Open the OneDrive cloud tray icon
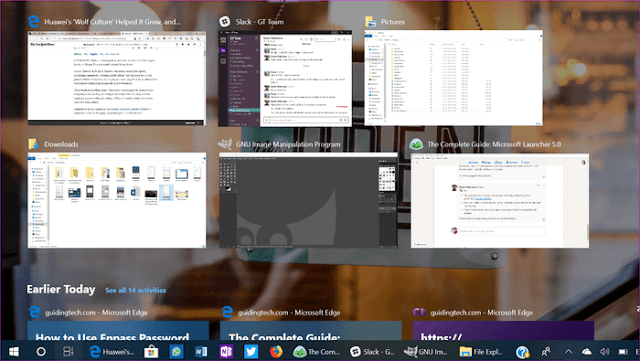The height and width of the screenshot is (361, 640). coord(586,351)
